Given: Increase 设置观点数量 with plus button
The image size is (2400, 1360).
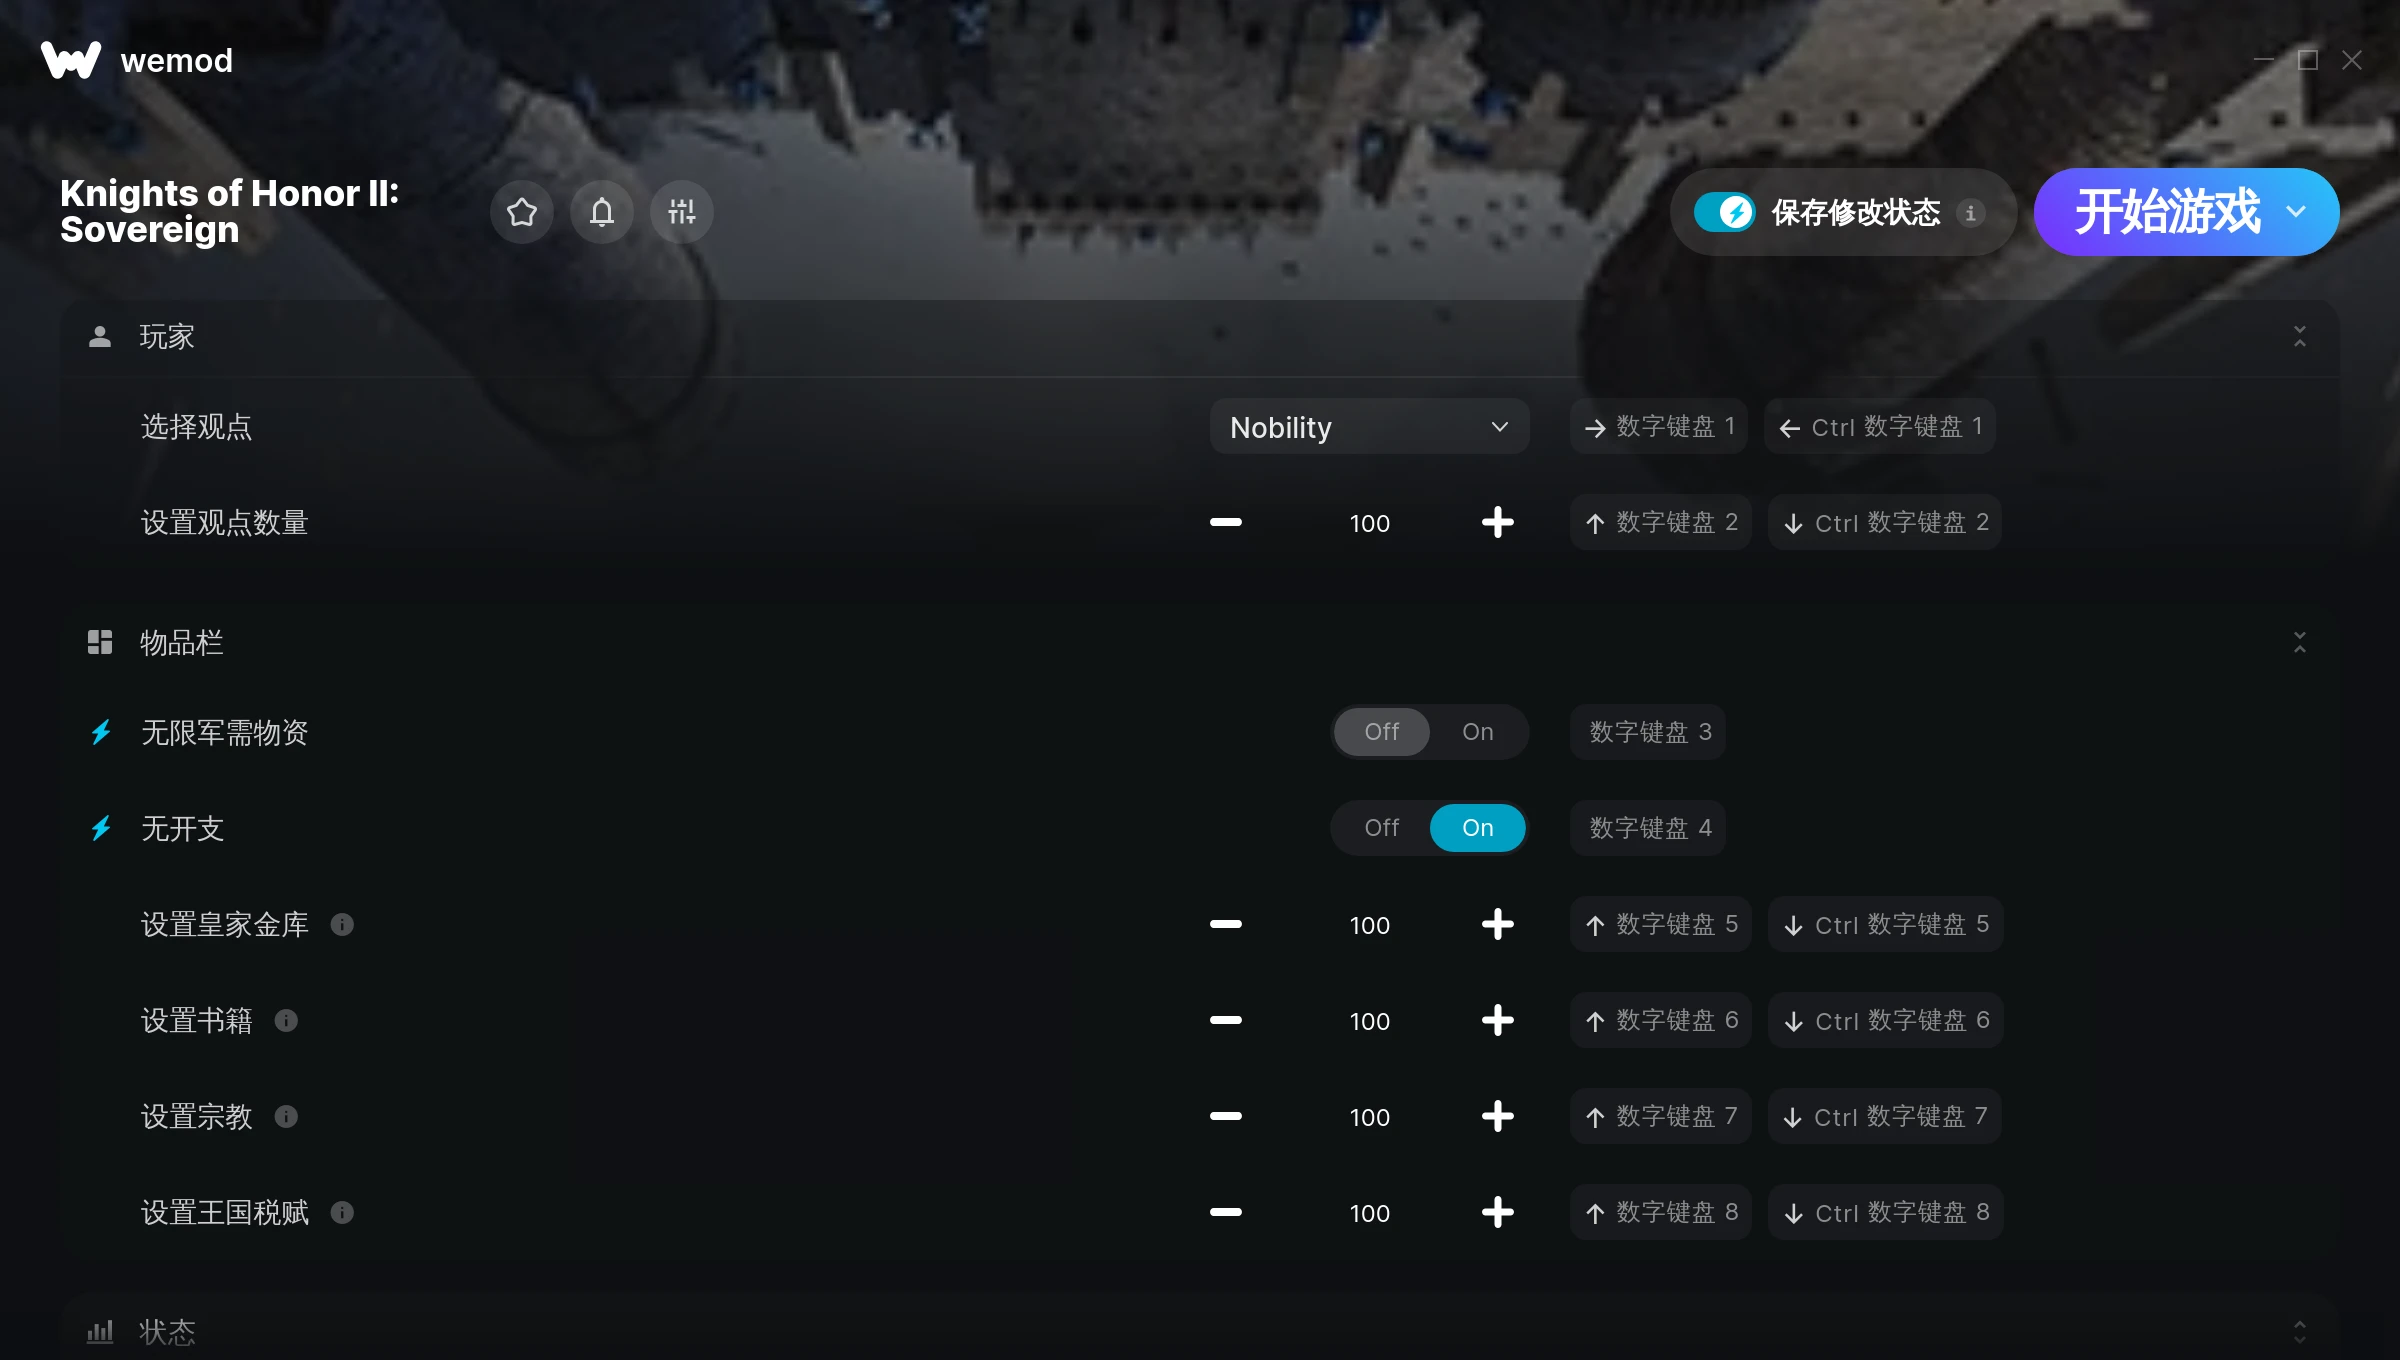Looking at the screenshot, I should click(x=1497, y=523).
